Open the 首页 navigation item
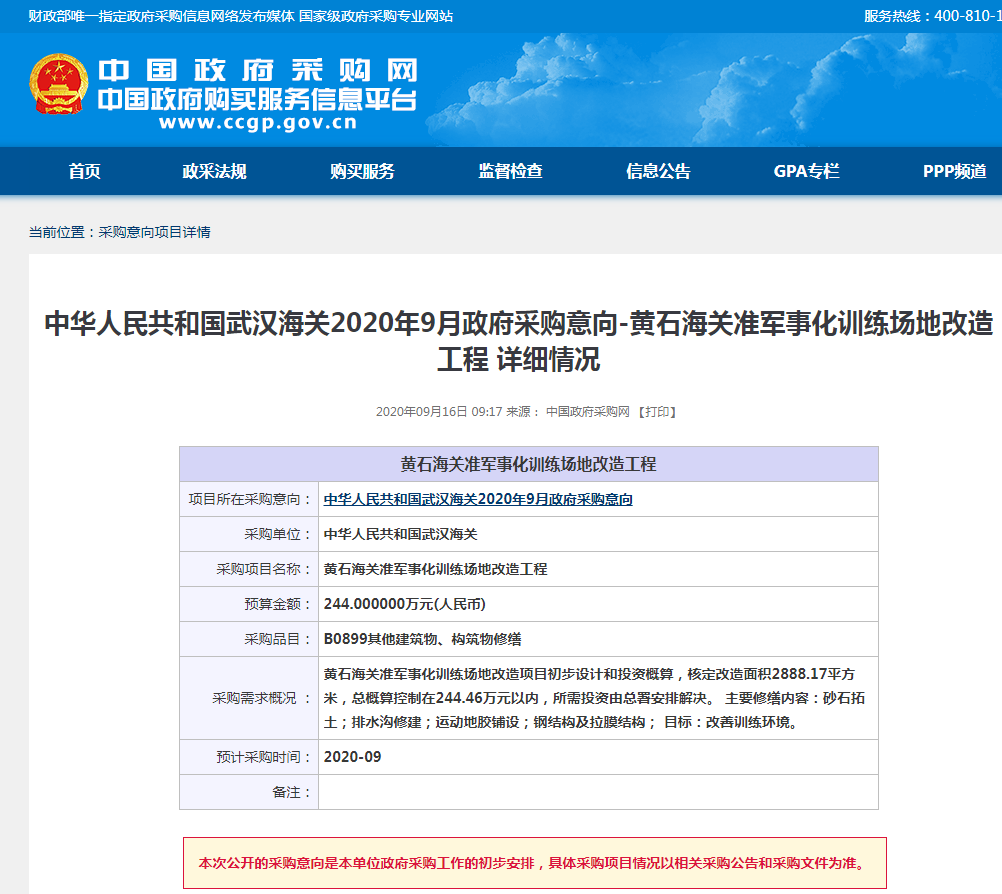 pyautogui.click(x=84, y=171)
